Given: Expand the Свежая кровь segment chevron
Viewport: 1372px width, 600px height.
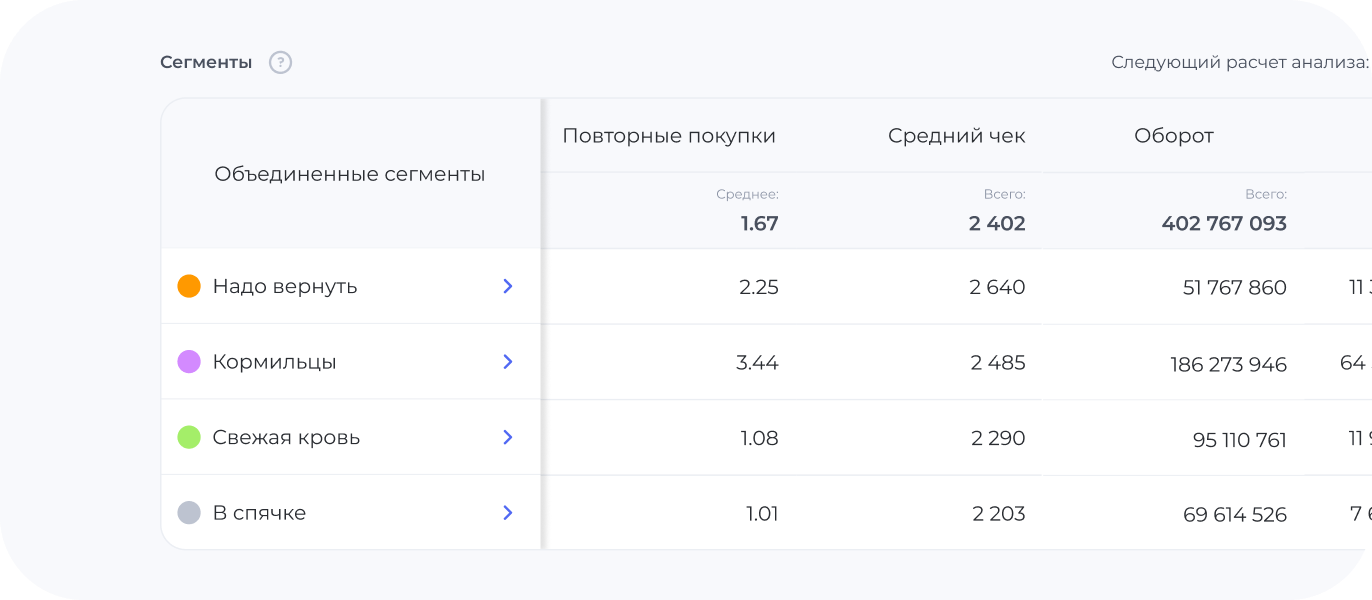Looking at the screenshot, I should pos(508,438).
